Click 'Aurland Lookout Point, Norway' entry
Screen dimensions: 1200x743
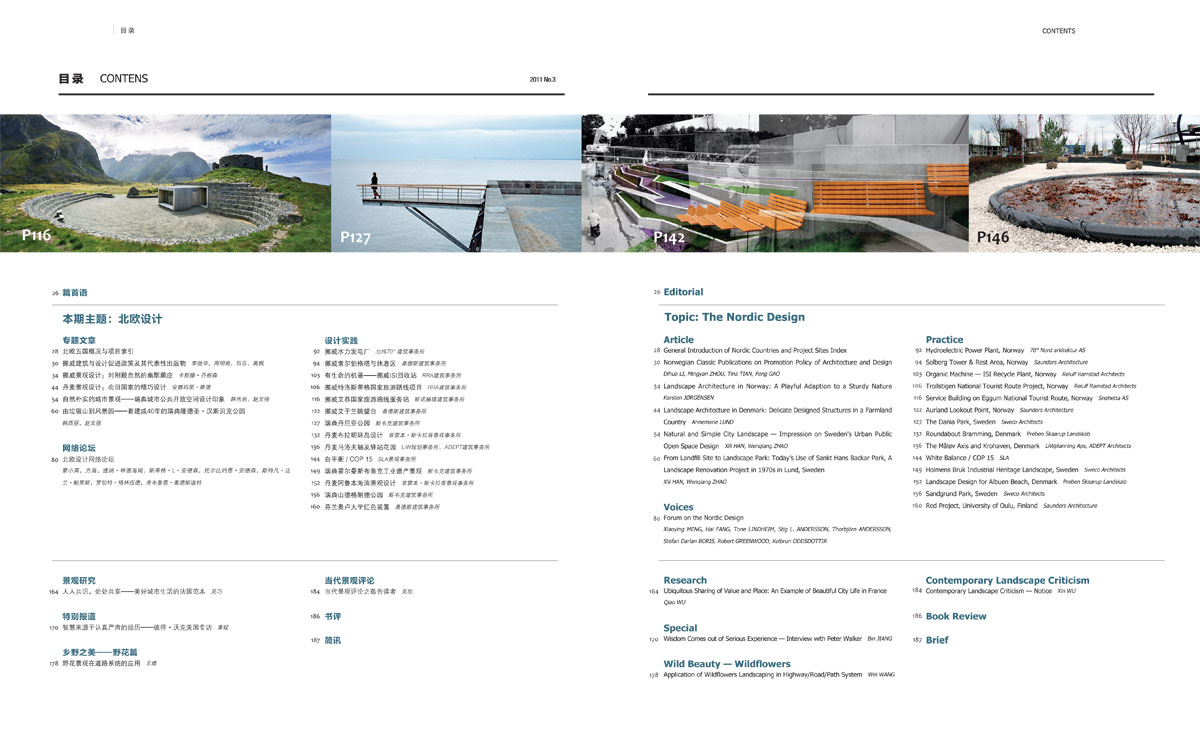coord(970,410)
